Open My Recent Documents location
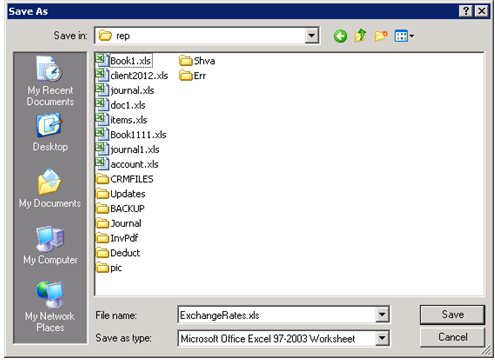 tap(50, 81)
